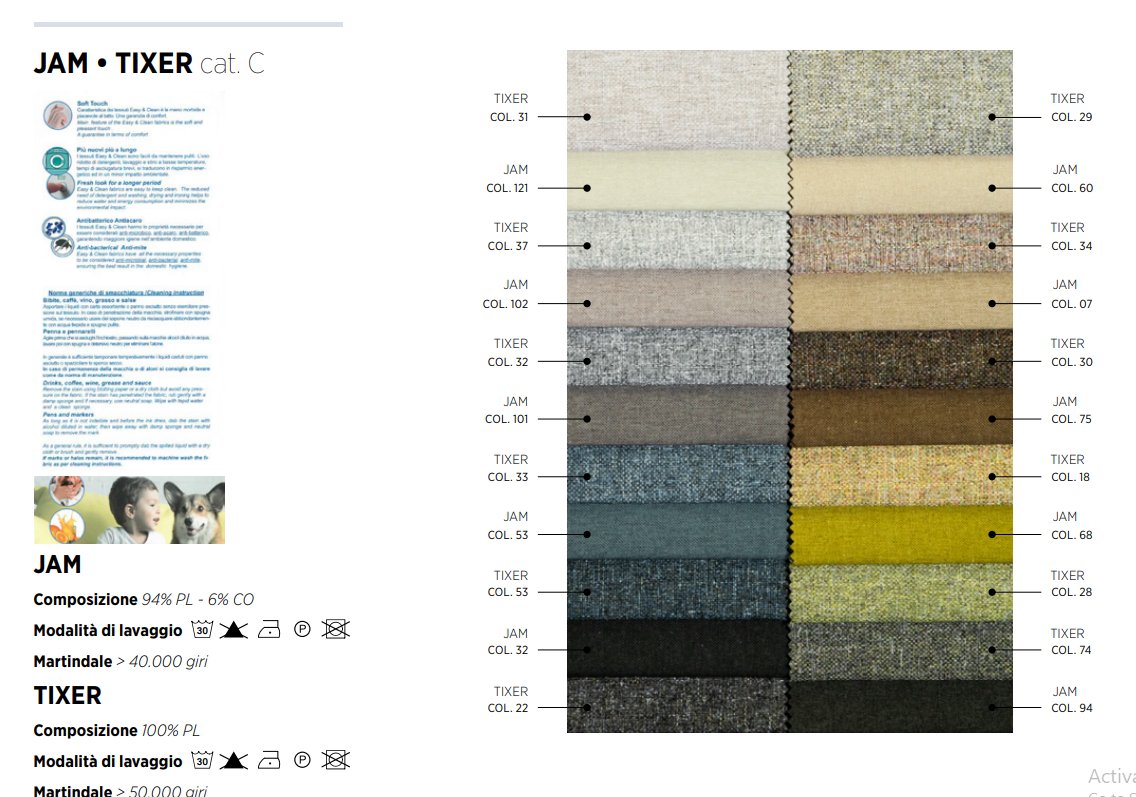Click the JAM • TIXER cat. C heading
This screenshot has width=1136, height=797.
tap(149, 64)
